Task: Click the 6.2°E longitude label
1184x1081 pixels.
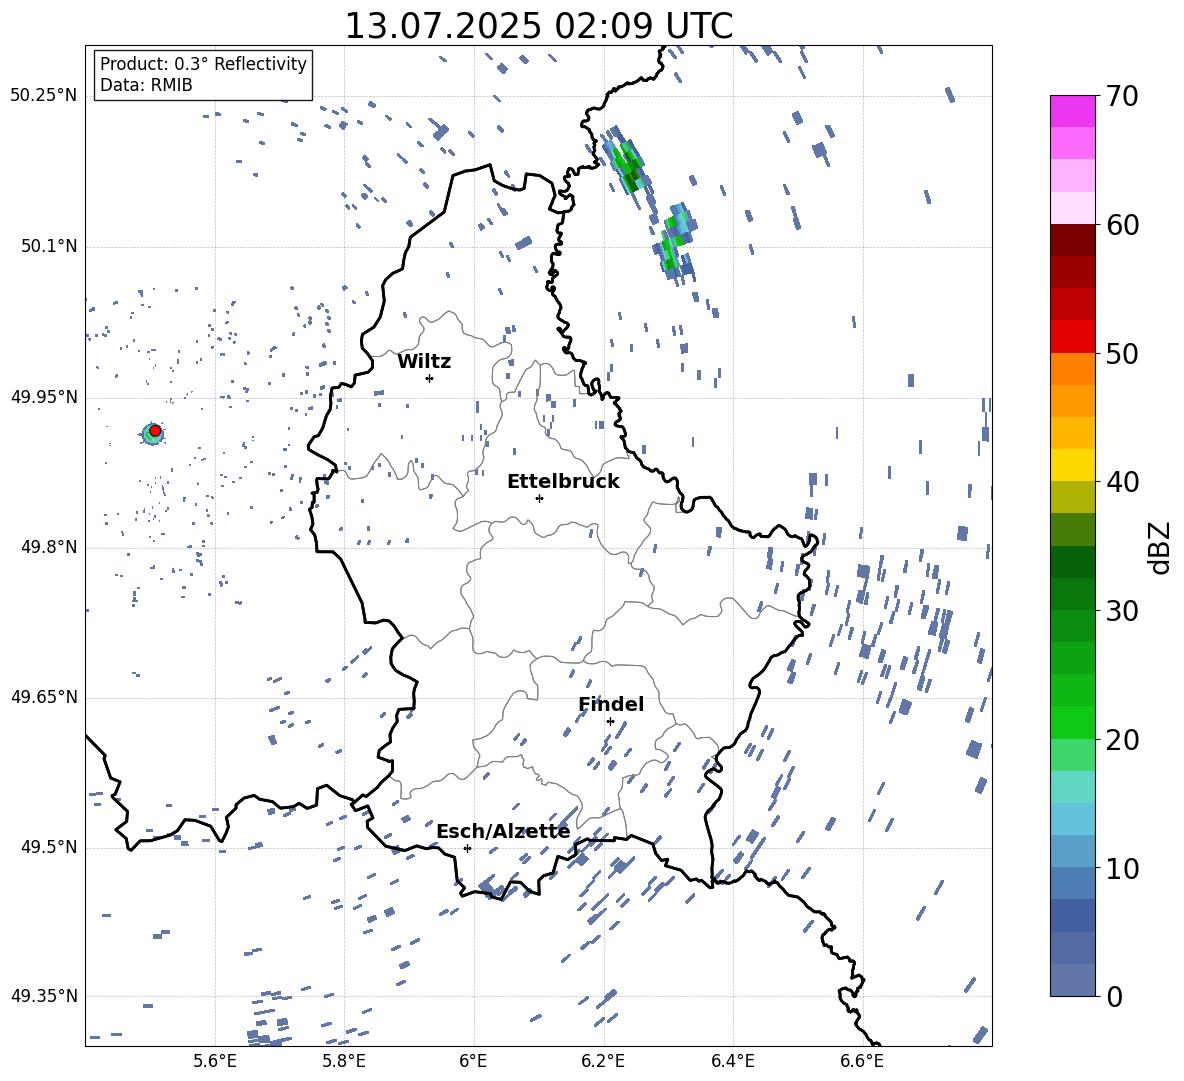Action: 603,1061
